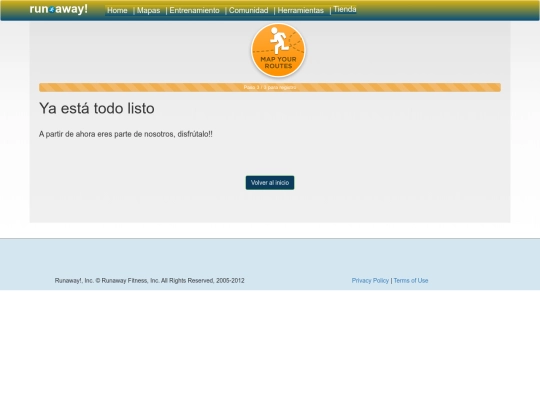Select the Comunidad menu item

(248, 11)
